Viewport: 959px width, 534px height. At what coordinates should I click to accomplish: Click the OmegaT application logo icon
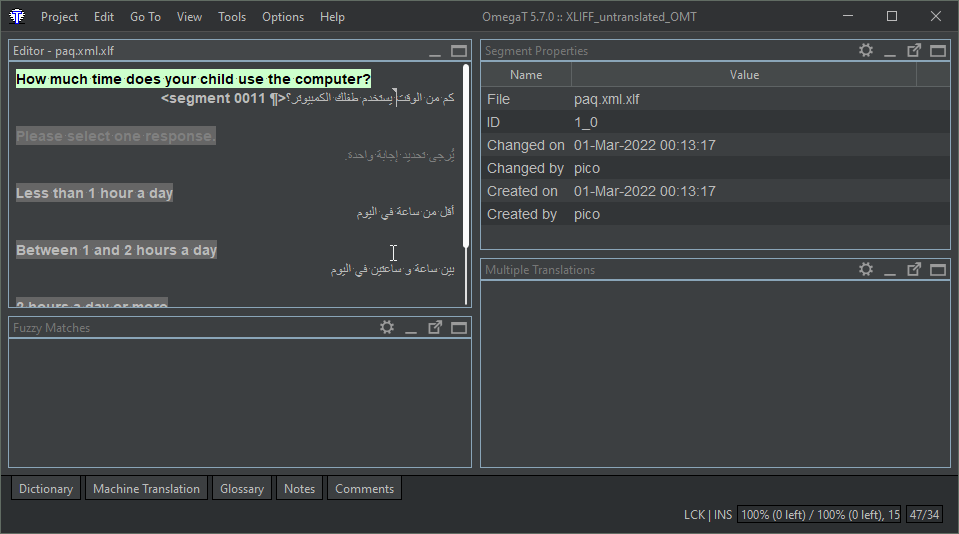click(17, 17)
